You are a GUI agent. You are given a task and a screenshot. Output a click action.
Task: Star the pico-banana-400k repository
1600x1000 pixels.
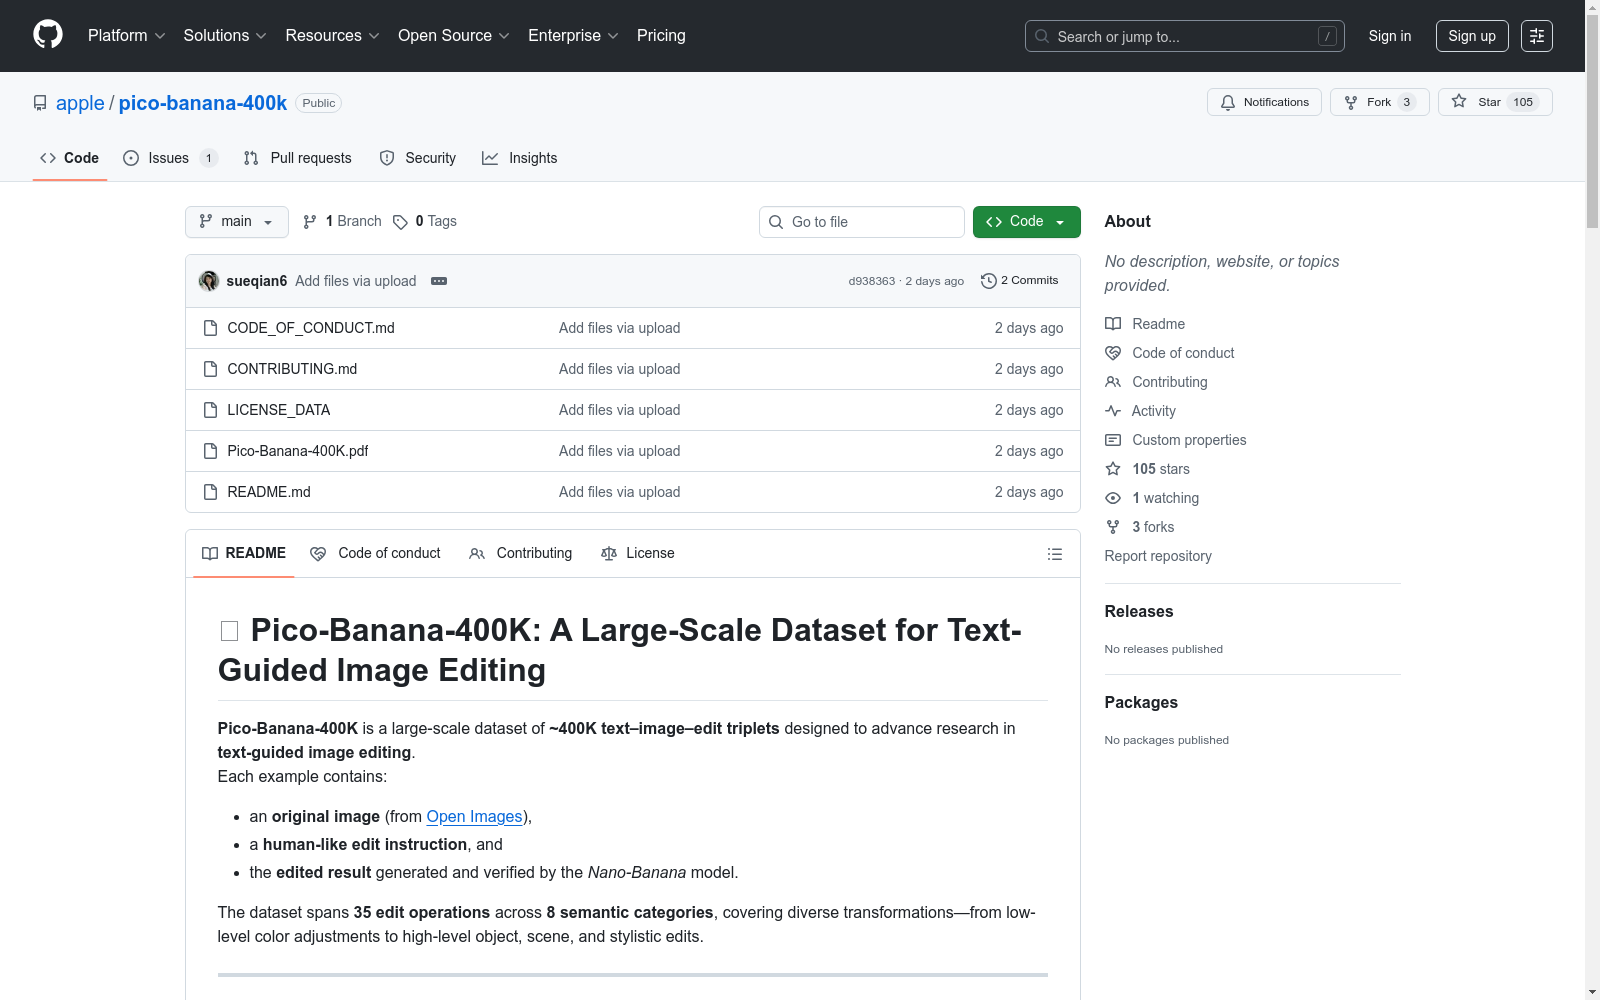coord(1495,102)
